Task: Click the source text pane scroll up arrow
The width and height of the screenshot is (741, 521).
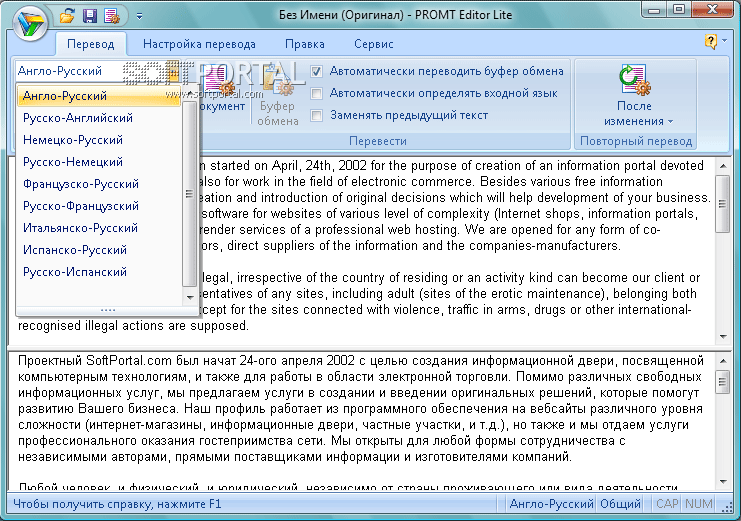Action: click(723, 166)
